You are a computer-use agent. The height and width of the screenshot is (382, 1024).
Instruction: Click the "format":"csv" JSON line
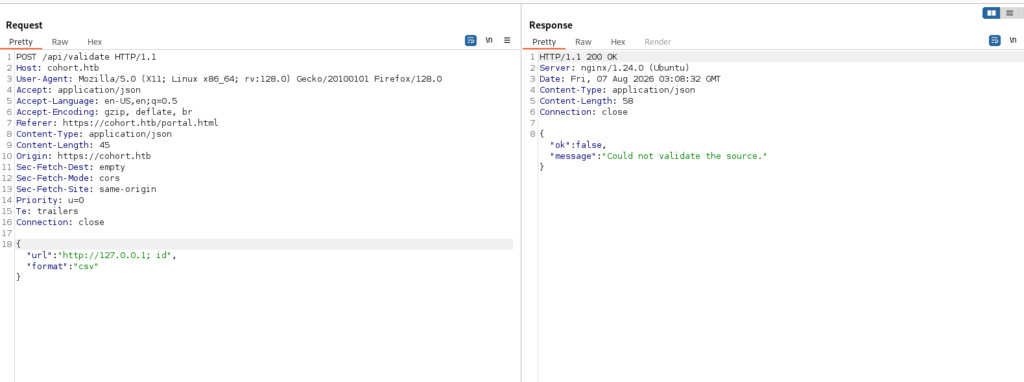pyautogui.click(x=63, y=266)
